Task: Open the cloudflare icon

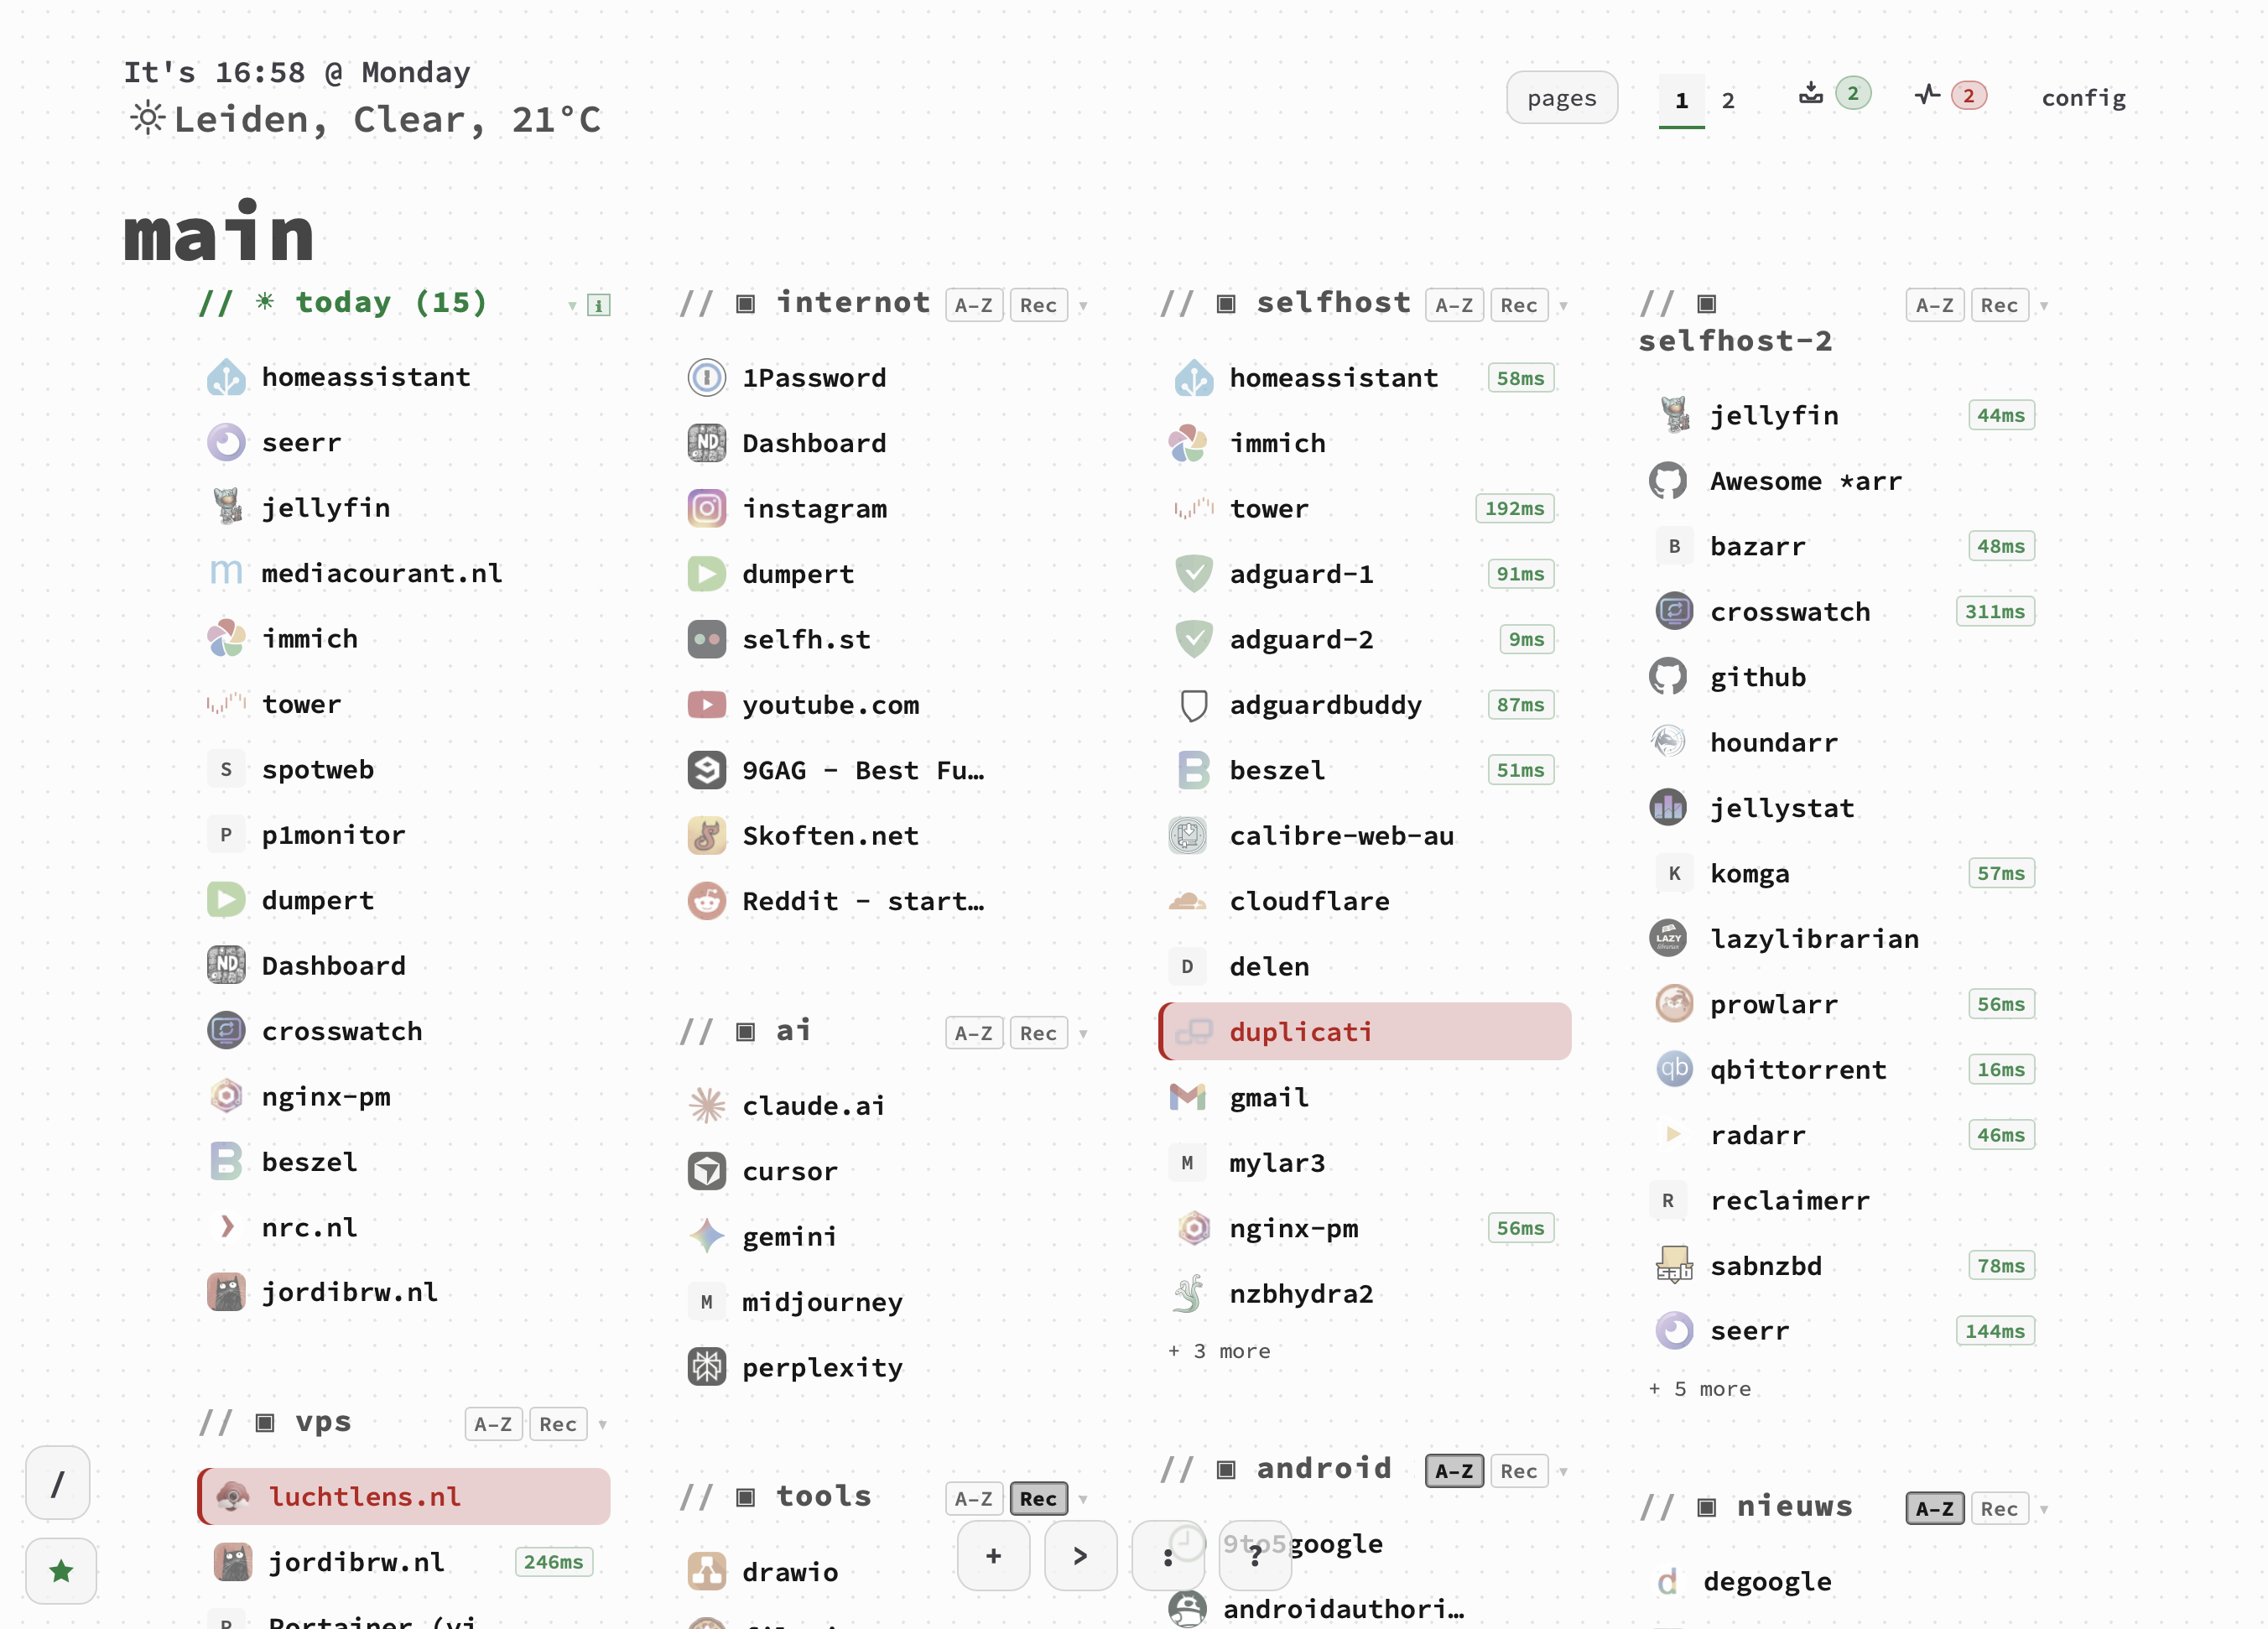Action: click(1187, 901)
